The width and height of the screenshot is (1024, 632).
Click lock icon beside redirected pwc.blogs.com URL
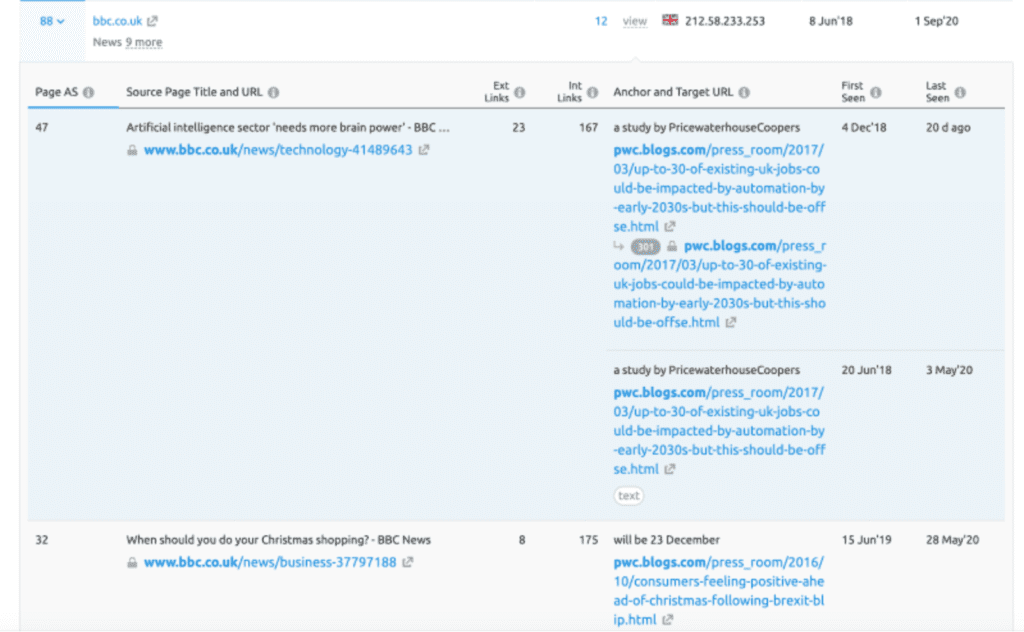pyautogui.click(x=671, y=246)
